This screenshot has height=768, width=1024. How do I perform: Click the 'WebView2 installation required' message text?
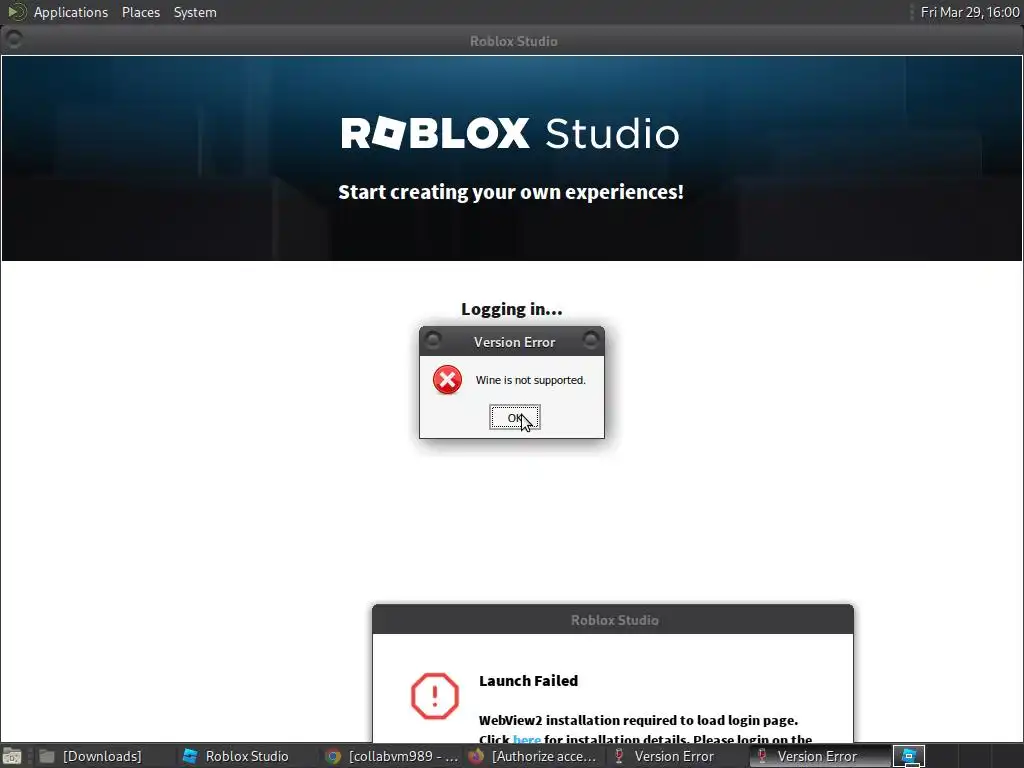638,720
